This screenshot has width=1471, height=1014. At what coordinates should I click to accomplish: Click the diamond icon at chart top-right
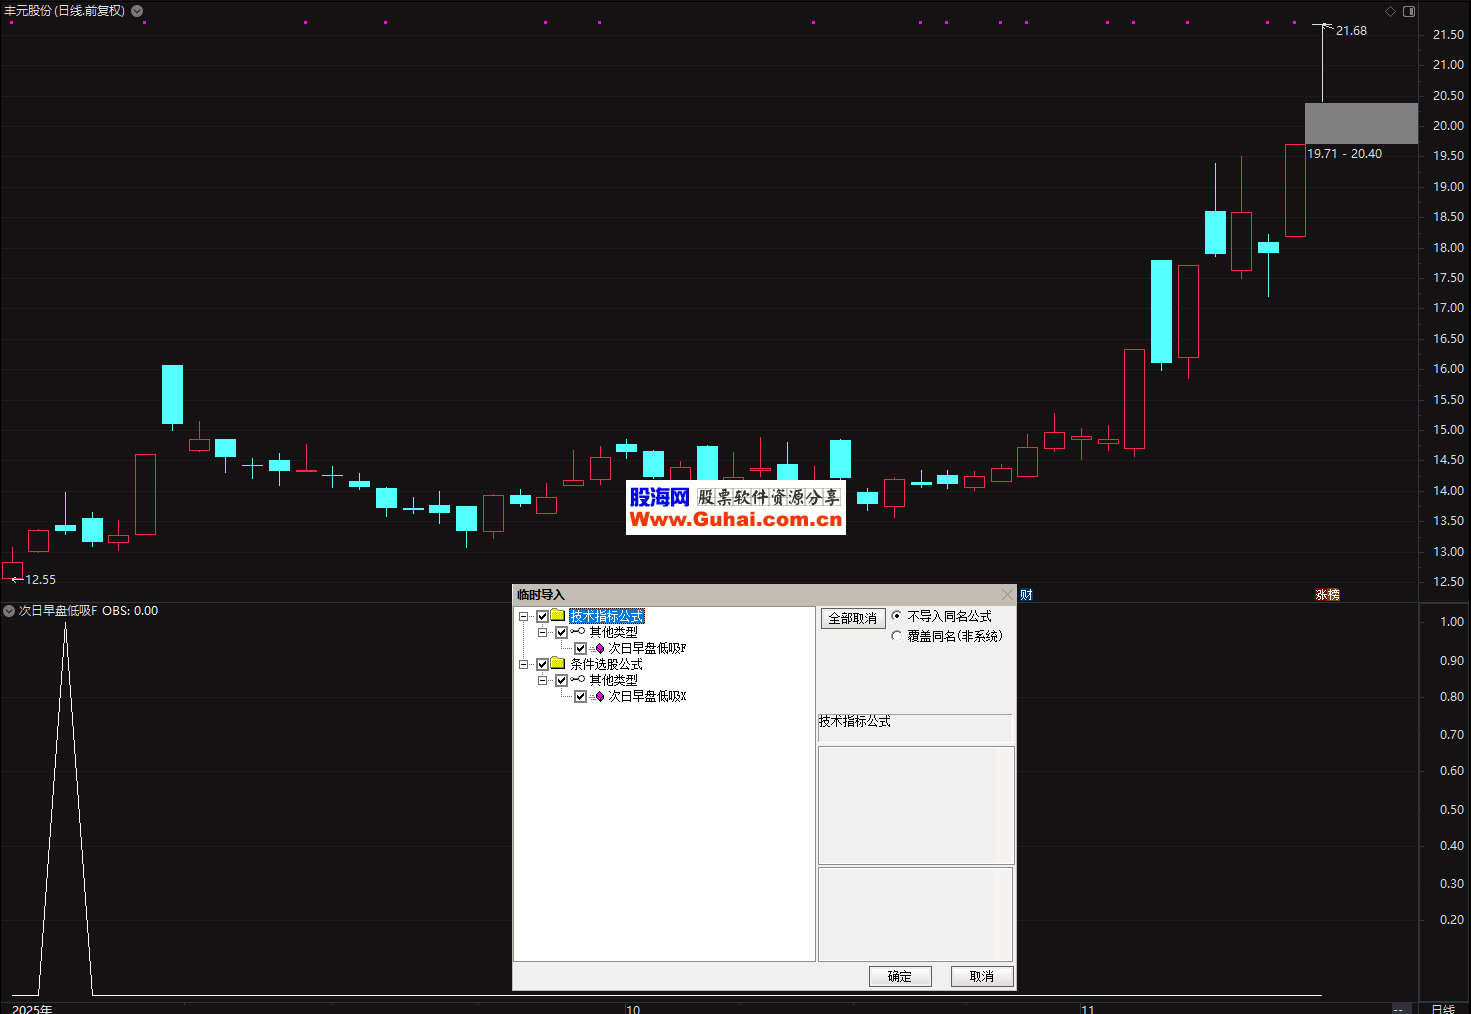coord(1390,11)
